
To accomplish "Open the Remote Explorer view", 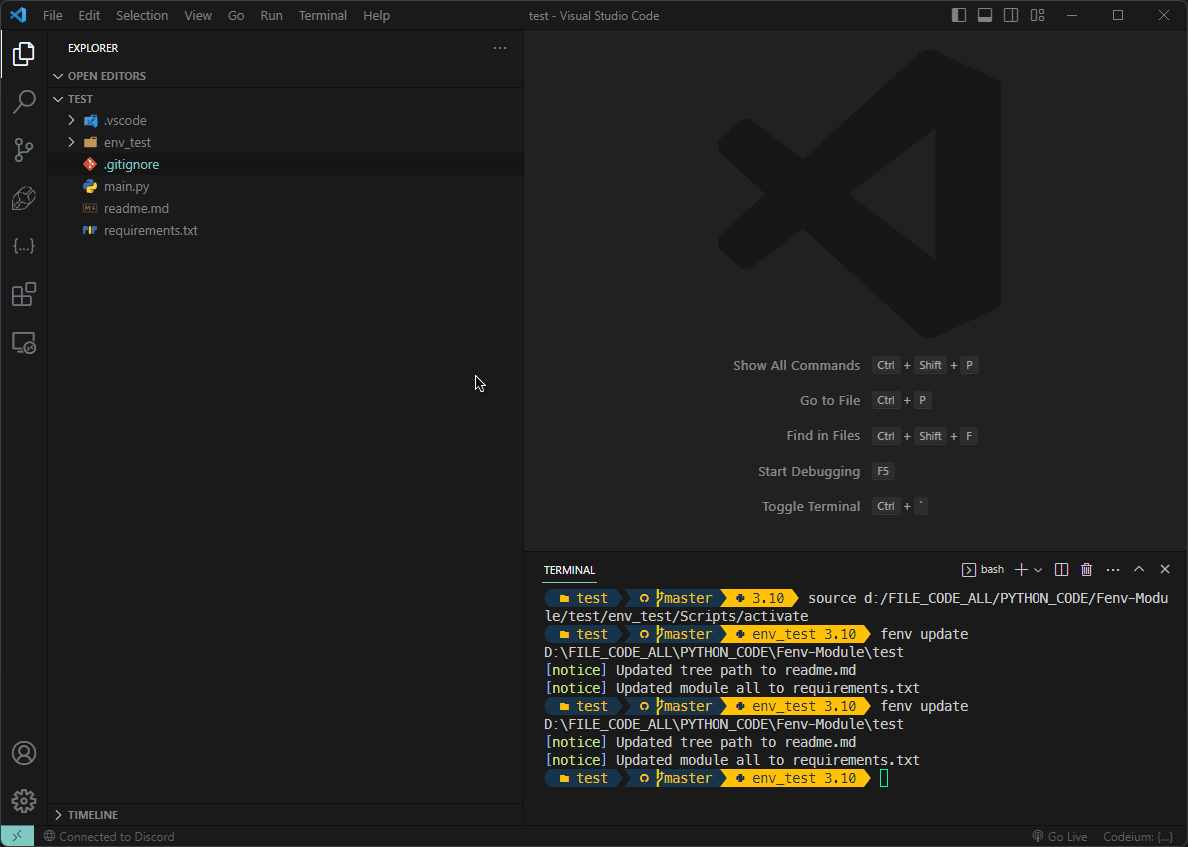I will 23,343.
